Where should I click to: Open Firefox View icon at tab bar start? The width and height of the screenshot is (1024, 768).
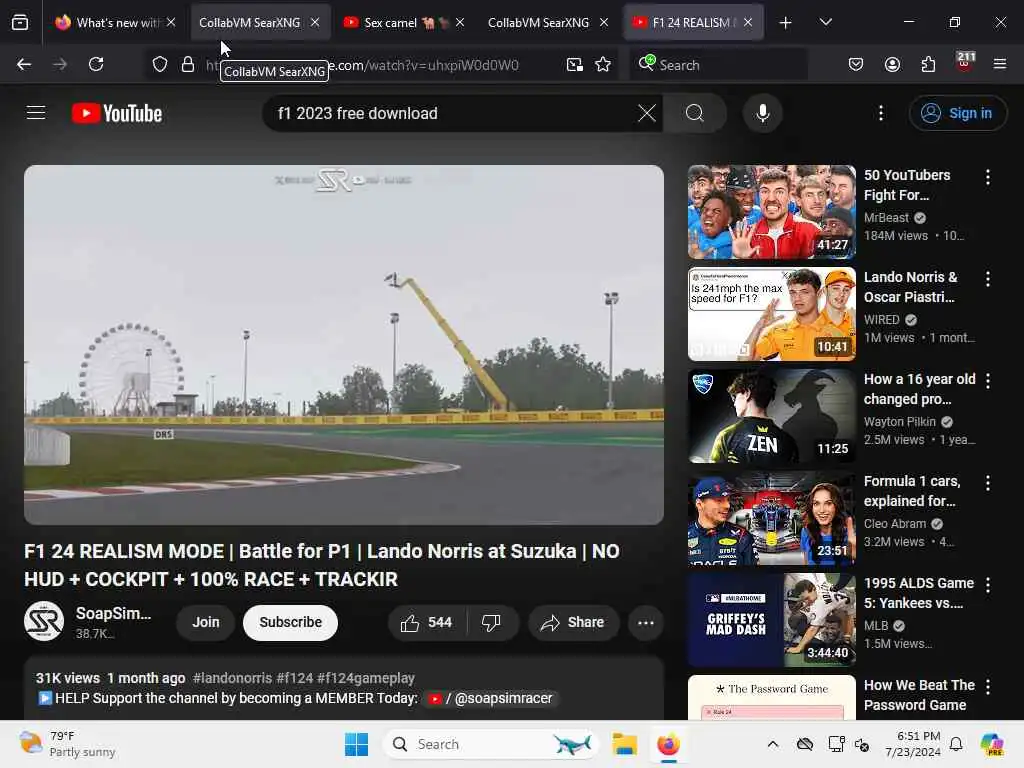pyautogui.click(x=20, y=22)
